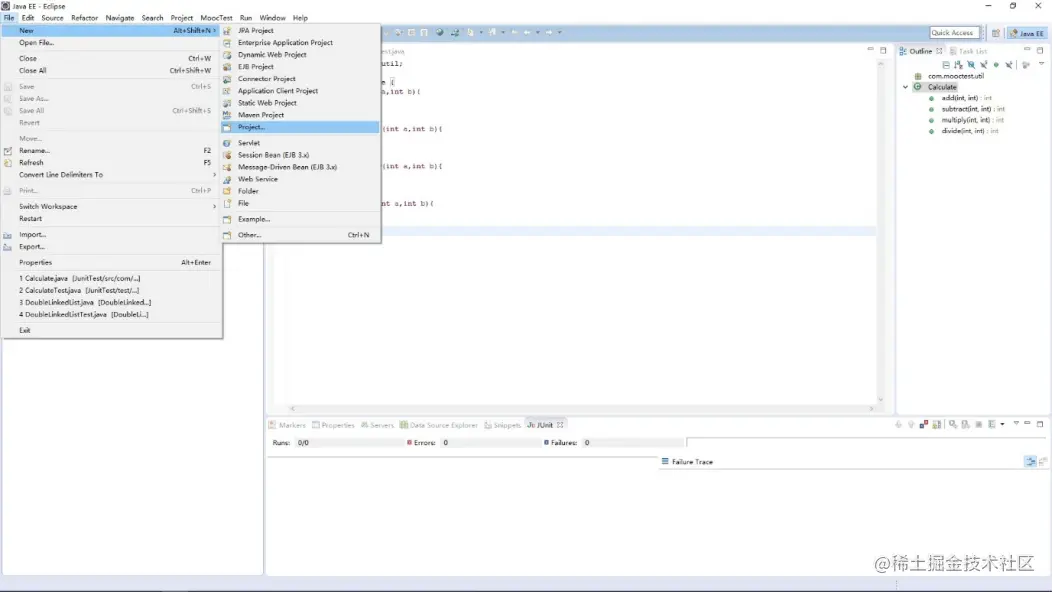Image resolution: width=1053 pixels, height=592 pixels.
Task: Click the editor vertical scrollbar
Action: pyautogui.click(x=880, y=232)
